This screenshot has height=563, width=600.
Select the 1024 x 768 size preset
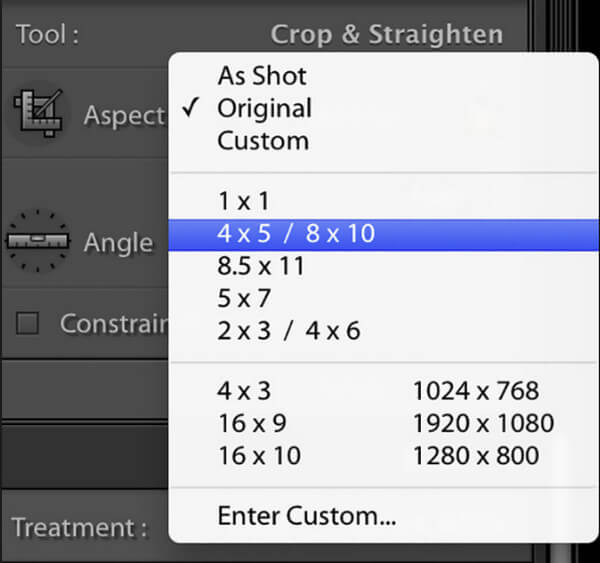coord(476,391)
